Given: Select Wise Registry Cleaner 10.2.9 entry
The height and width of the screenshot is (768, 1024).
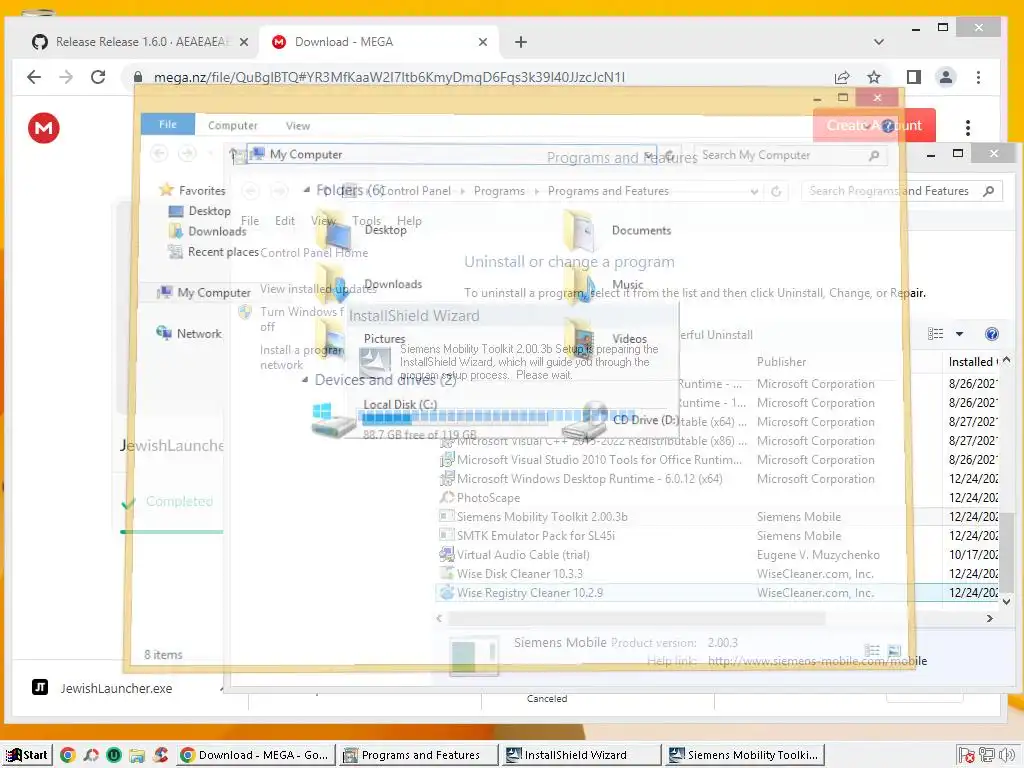Looking at the screenshot, I should pos(717,592).
